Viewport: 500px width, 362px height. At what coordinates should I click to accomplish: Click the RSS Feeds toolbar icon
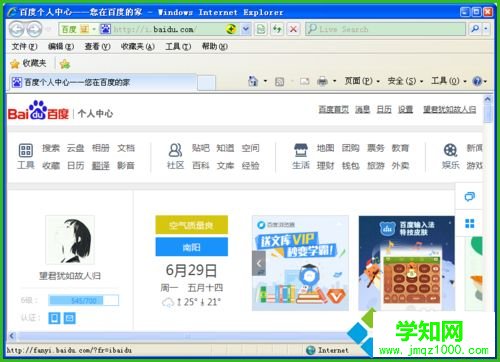click(279, 81)
